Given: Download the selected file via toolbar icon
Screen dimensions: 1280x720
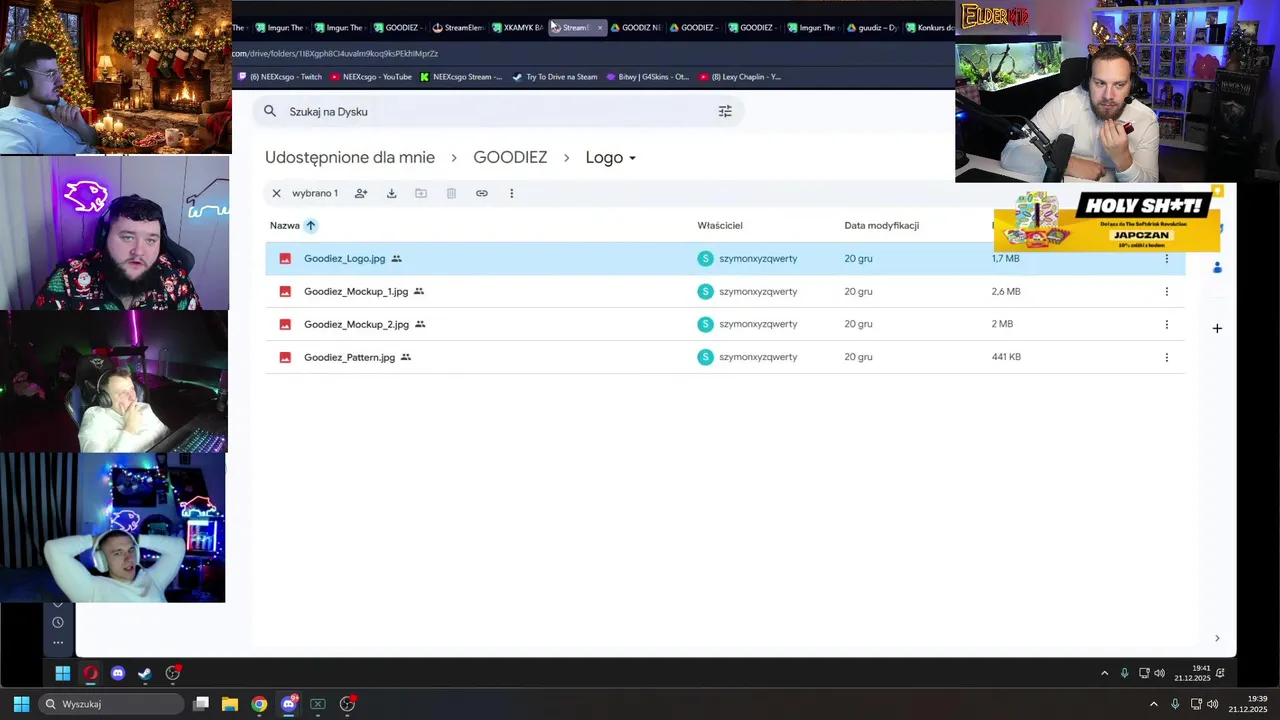Looking at the screenshot, I should [391, 193].
